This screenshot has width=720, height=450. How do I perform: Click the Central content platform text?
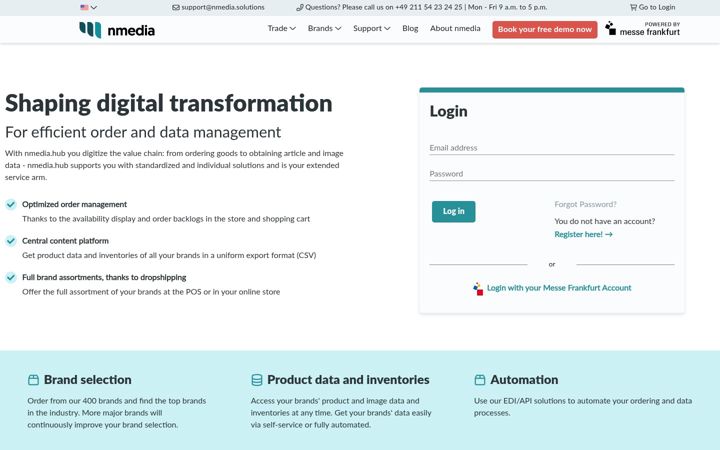point(65,241)
